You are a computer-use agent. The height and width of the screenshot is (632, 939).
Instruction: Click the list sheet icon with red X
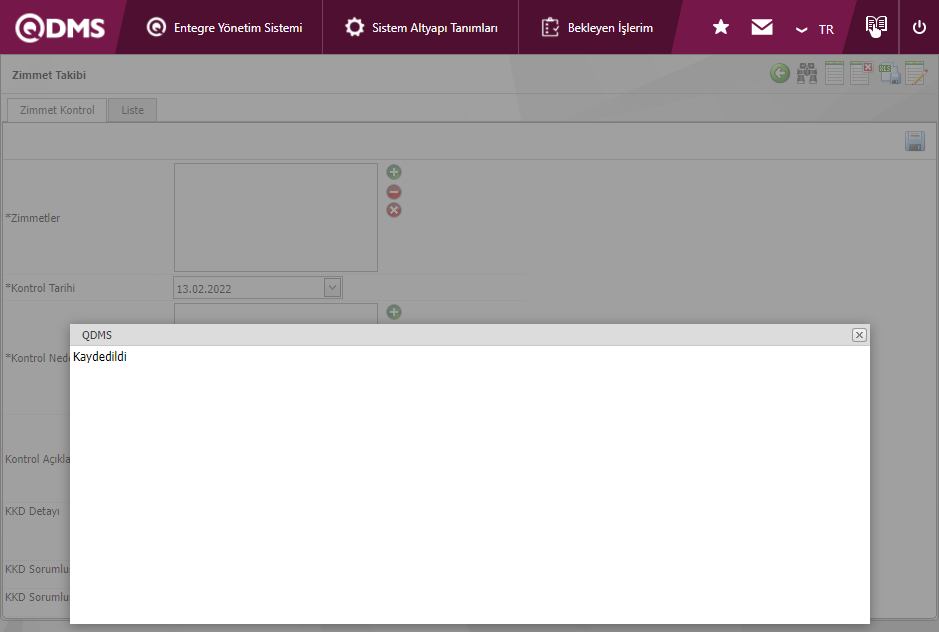tap(861, 73)
